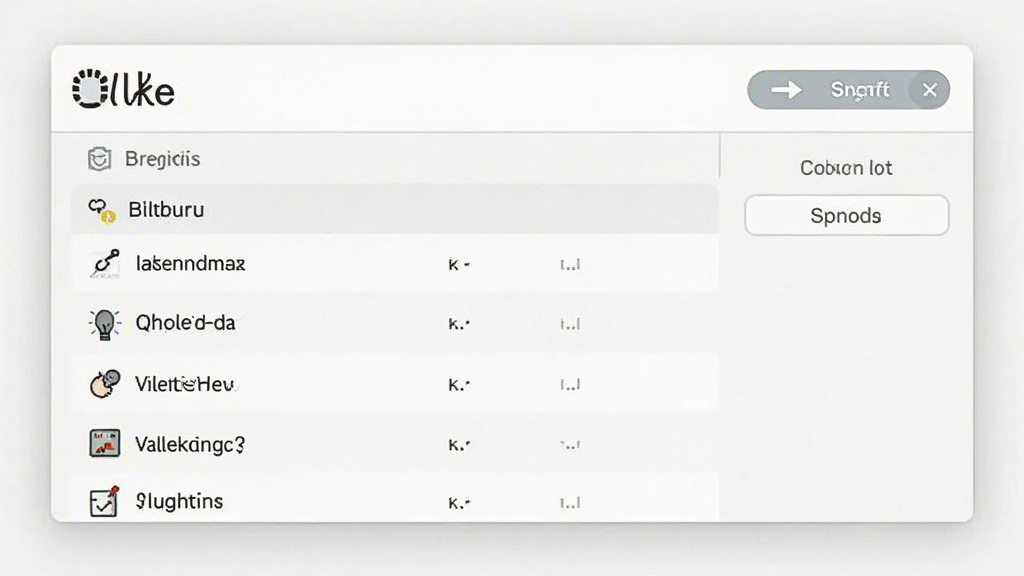Click the bracket value on VilenteHeu row

570,385
